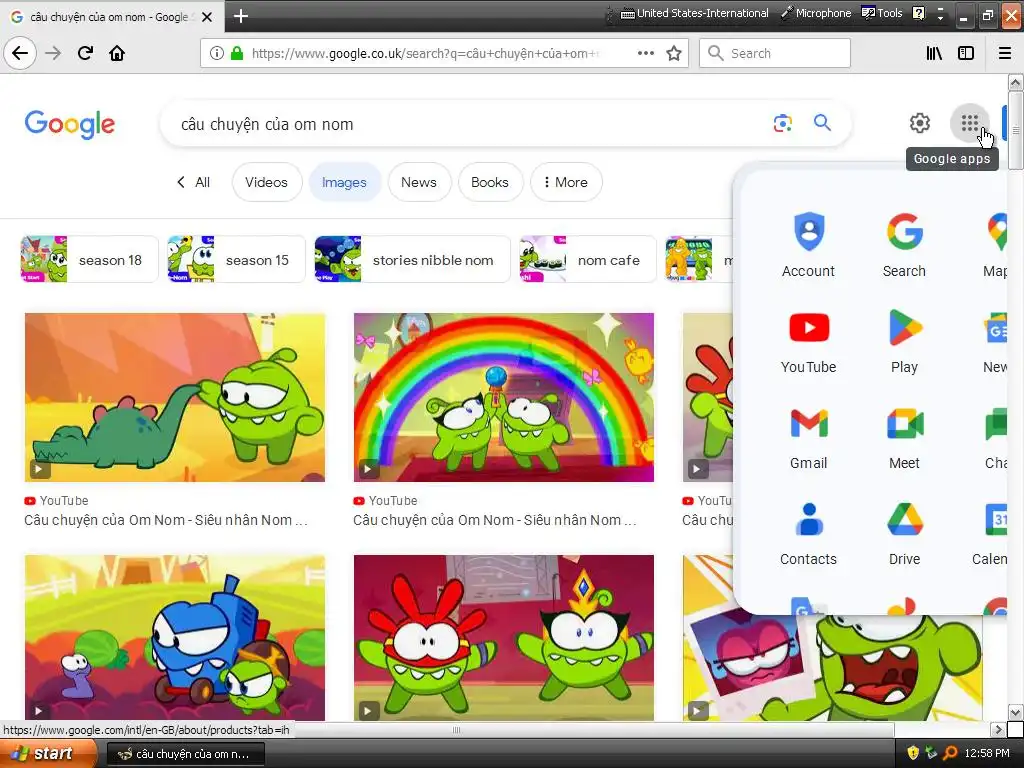Screen dimensions: 1024x768
Task: Switch to Books results tab
Action: [490, 182]
